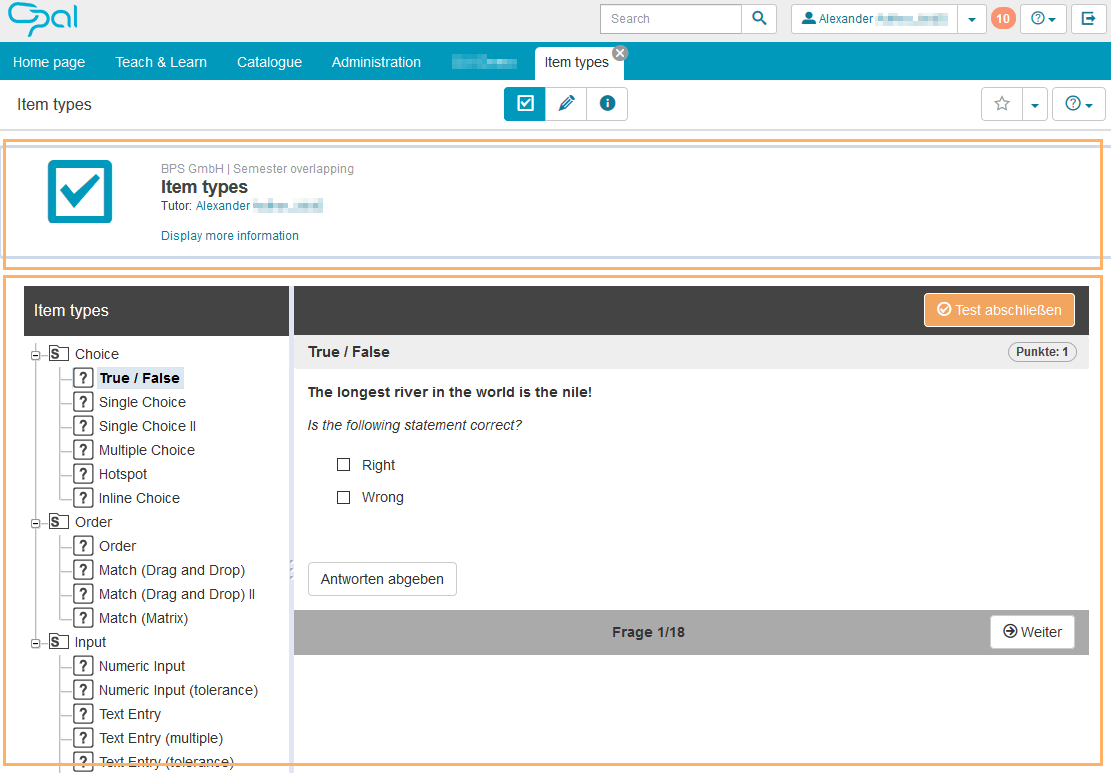Click the star favorite icon

pos(1002,104)
